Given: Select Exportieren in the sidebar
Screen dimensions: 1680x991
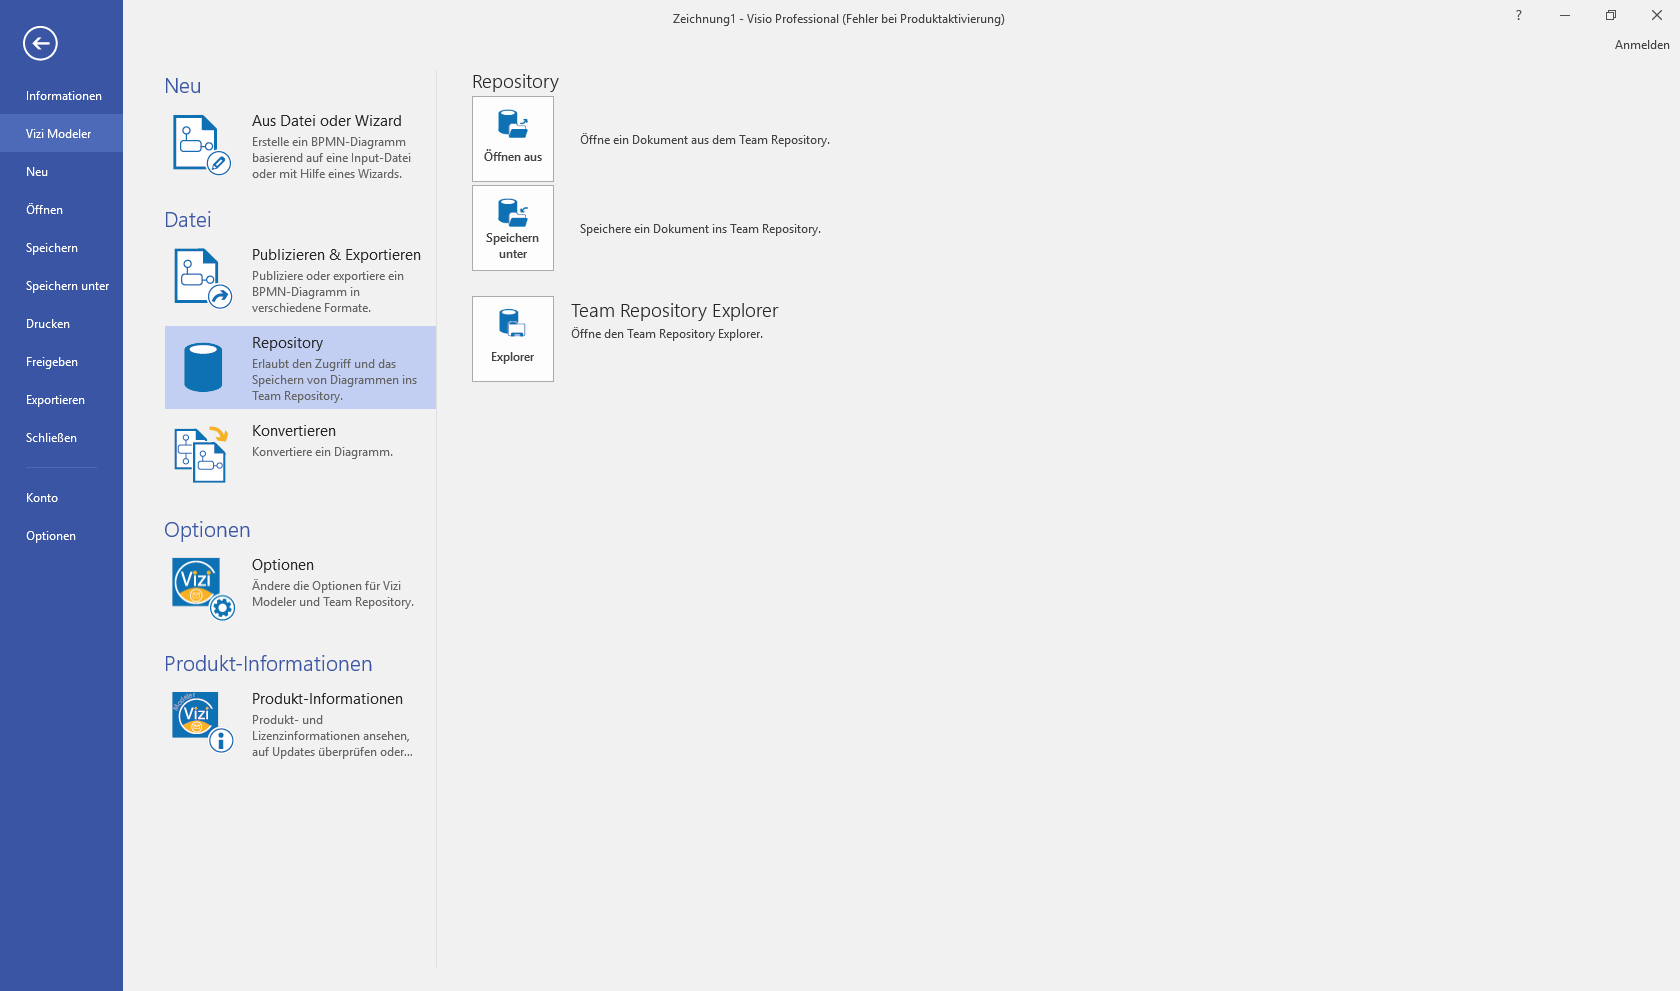Looking at the screenshot, I should tap(62, 400).
